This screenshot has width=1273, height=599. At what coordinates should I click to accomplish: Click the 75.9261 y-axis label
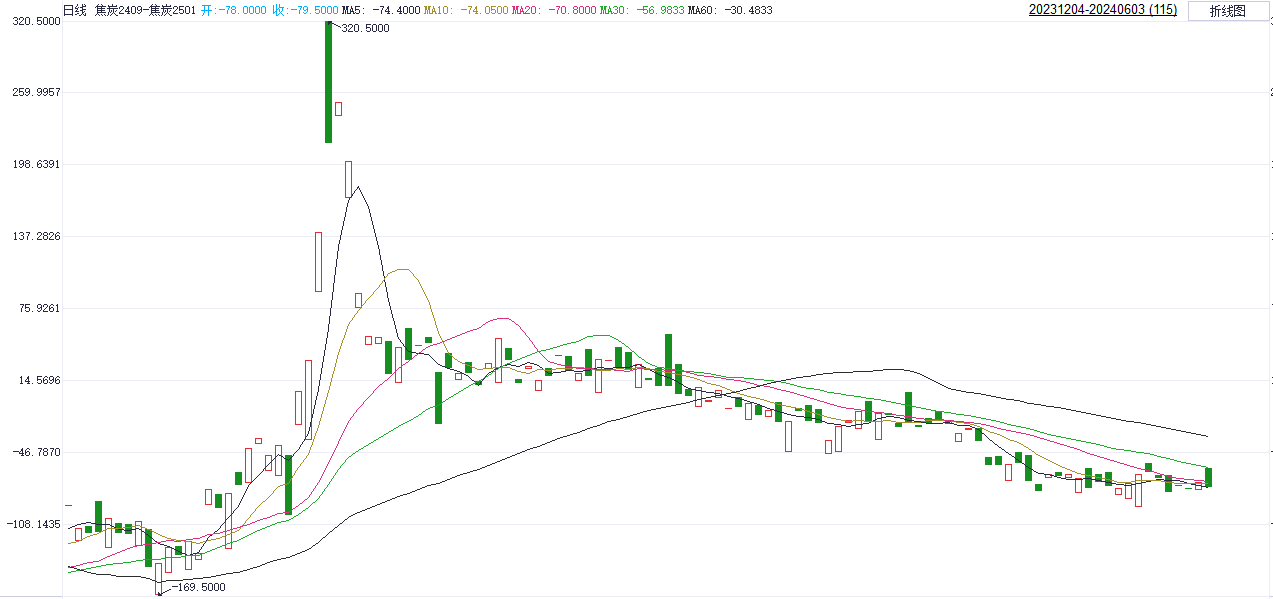click(38, 308)
